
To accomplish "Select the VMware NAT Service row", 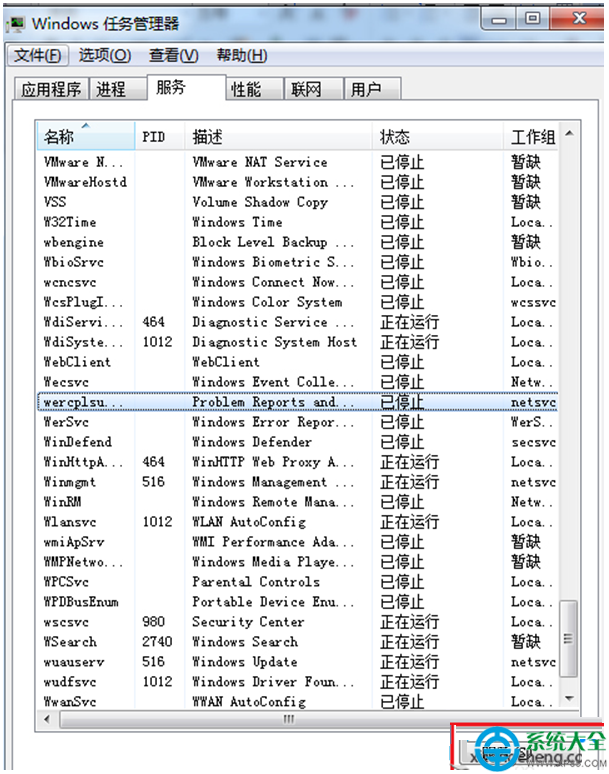I will pyautogui.click(x=298, y=162).
